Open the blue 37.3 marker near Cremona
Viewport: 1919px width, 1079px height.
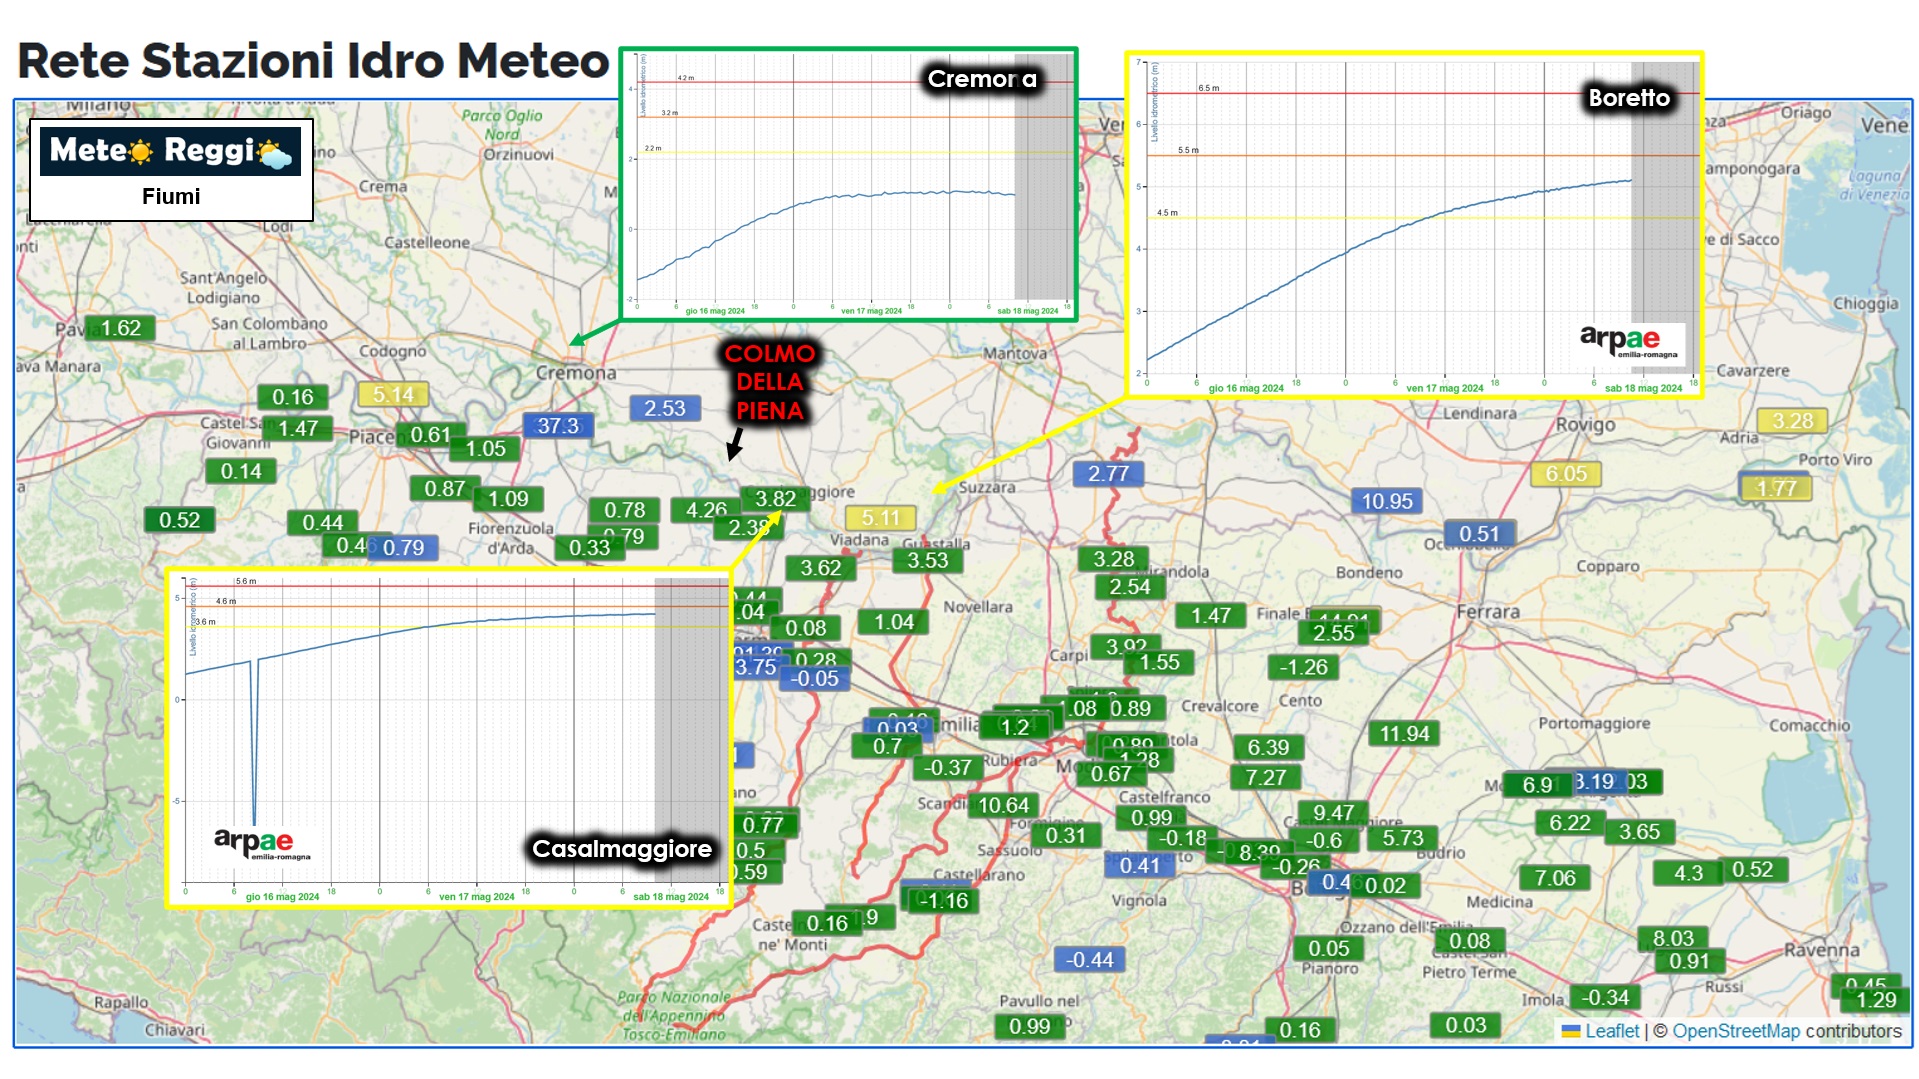click(x=558, y=426)
